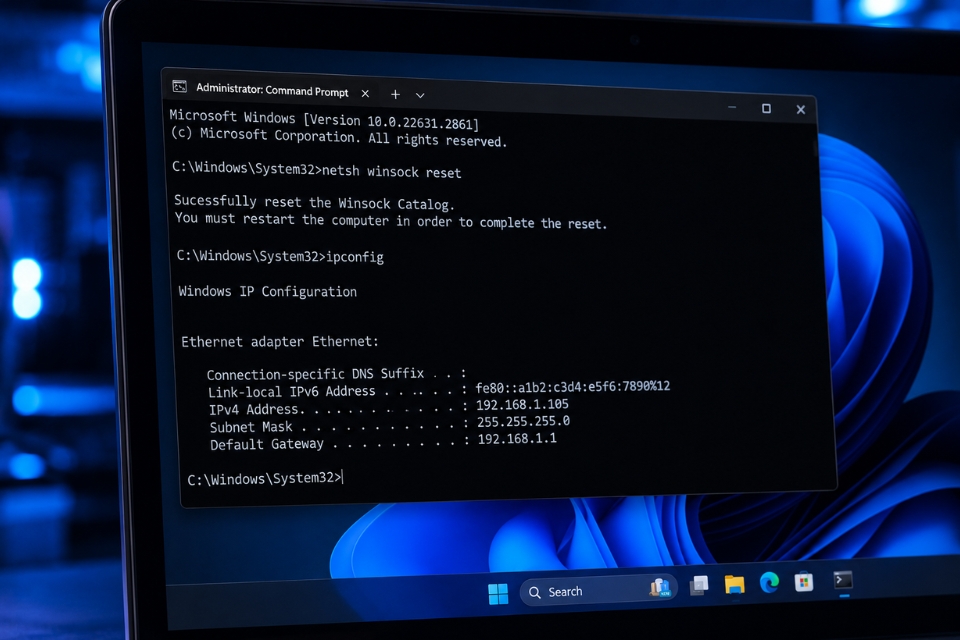Click 'Windows IP Configuration' heading text
The image size is (960, 640).
pos(268,291)
